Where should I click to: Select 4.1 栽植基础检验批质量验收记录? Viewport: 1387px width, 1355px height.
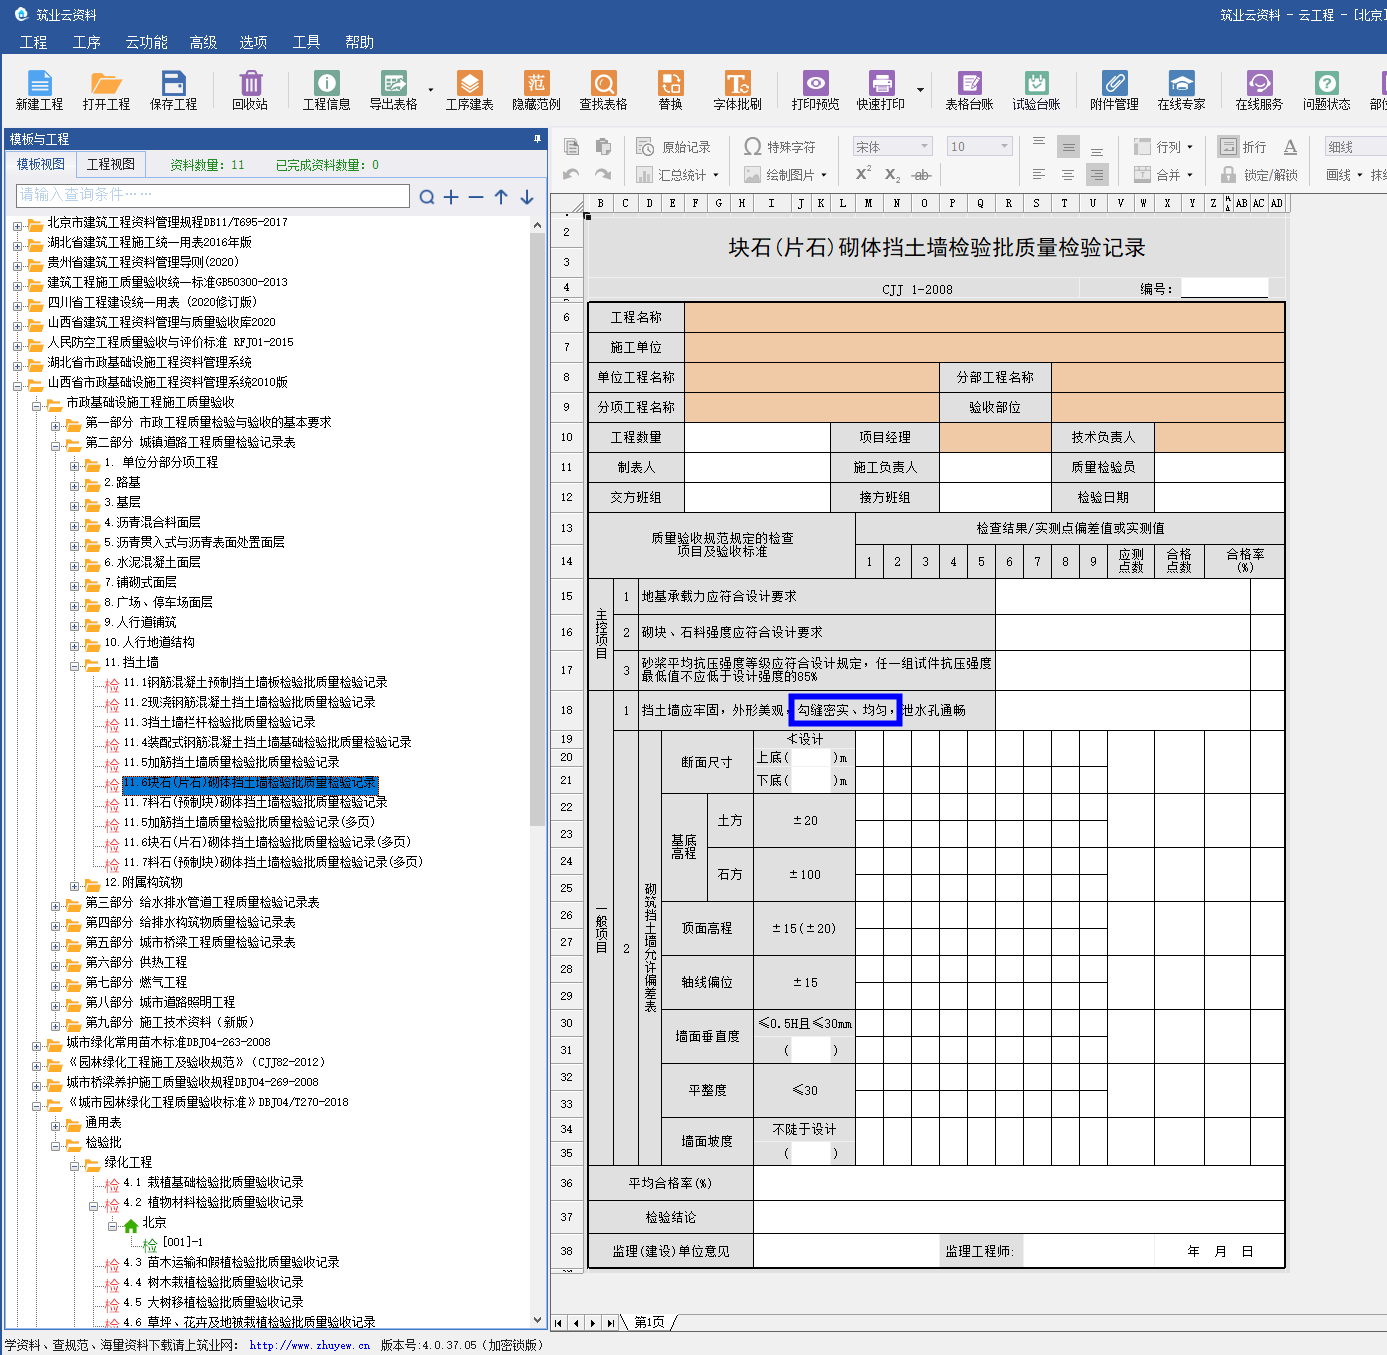213,1182
